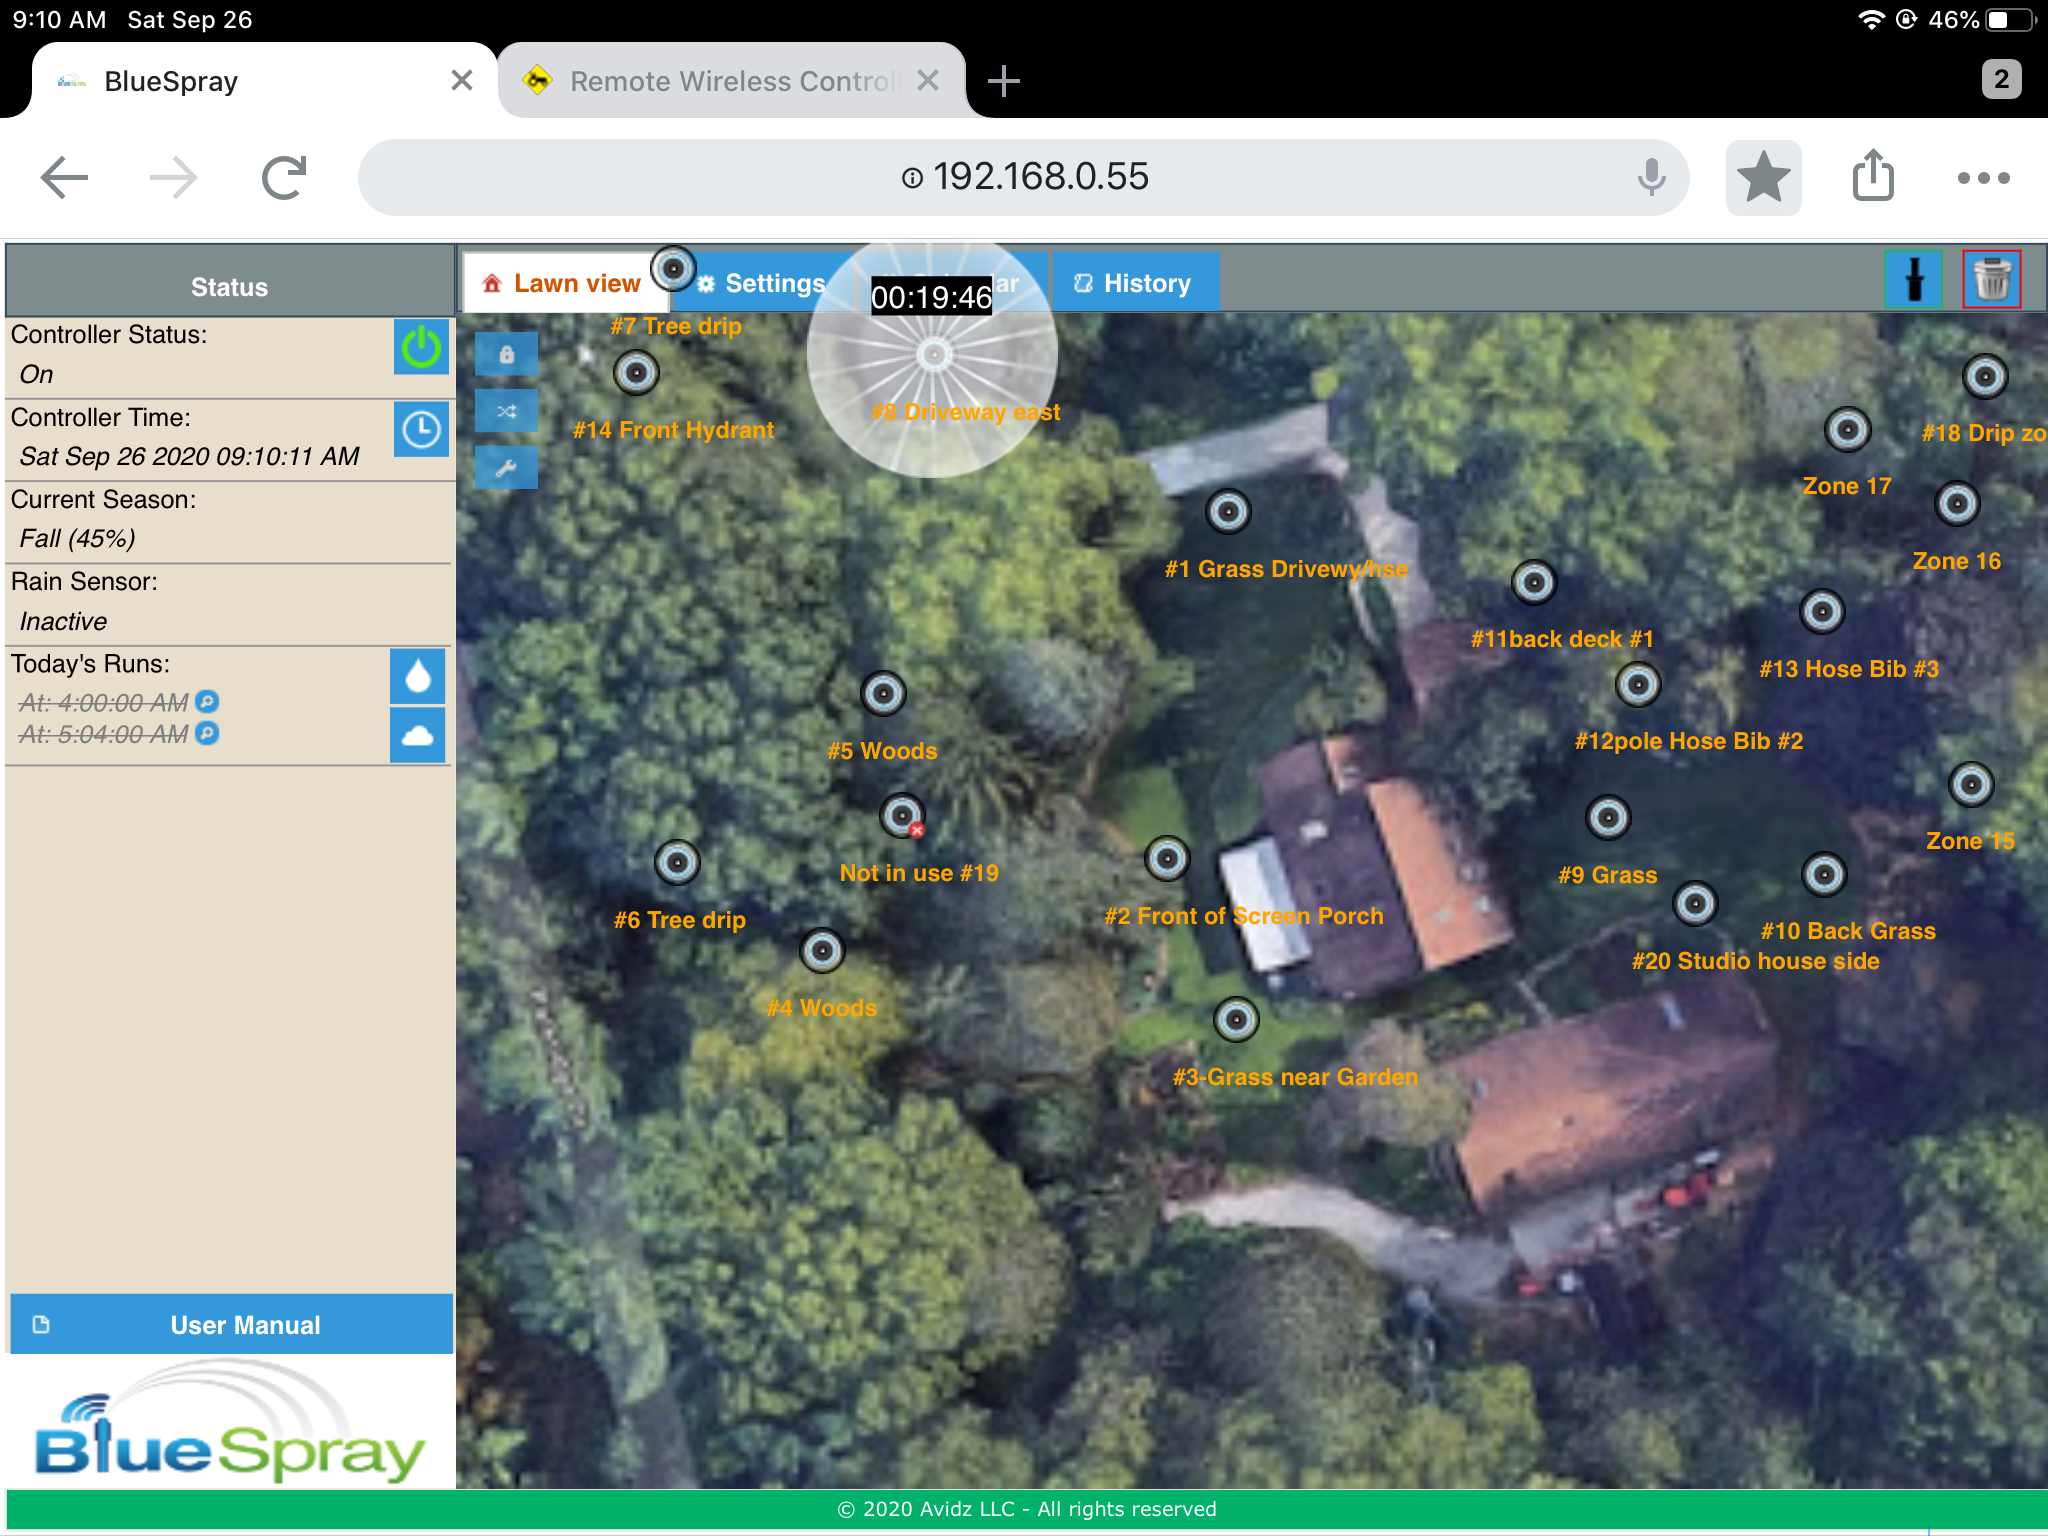The image size is (2048, 1536).
Task: Click the Zone 17 sprinkler marker
Action: [x=1848, y=430]
